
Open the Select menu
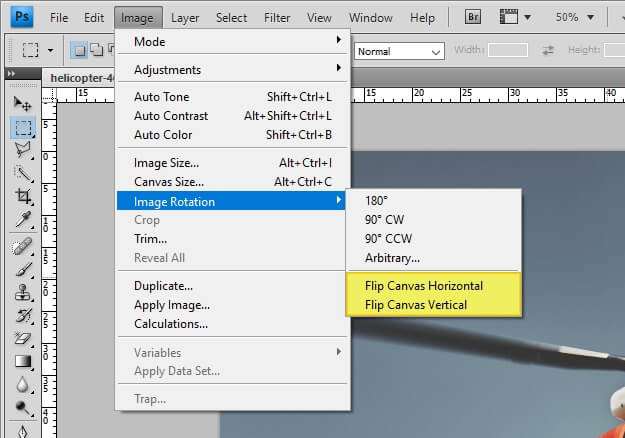[x=232, y=18]
